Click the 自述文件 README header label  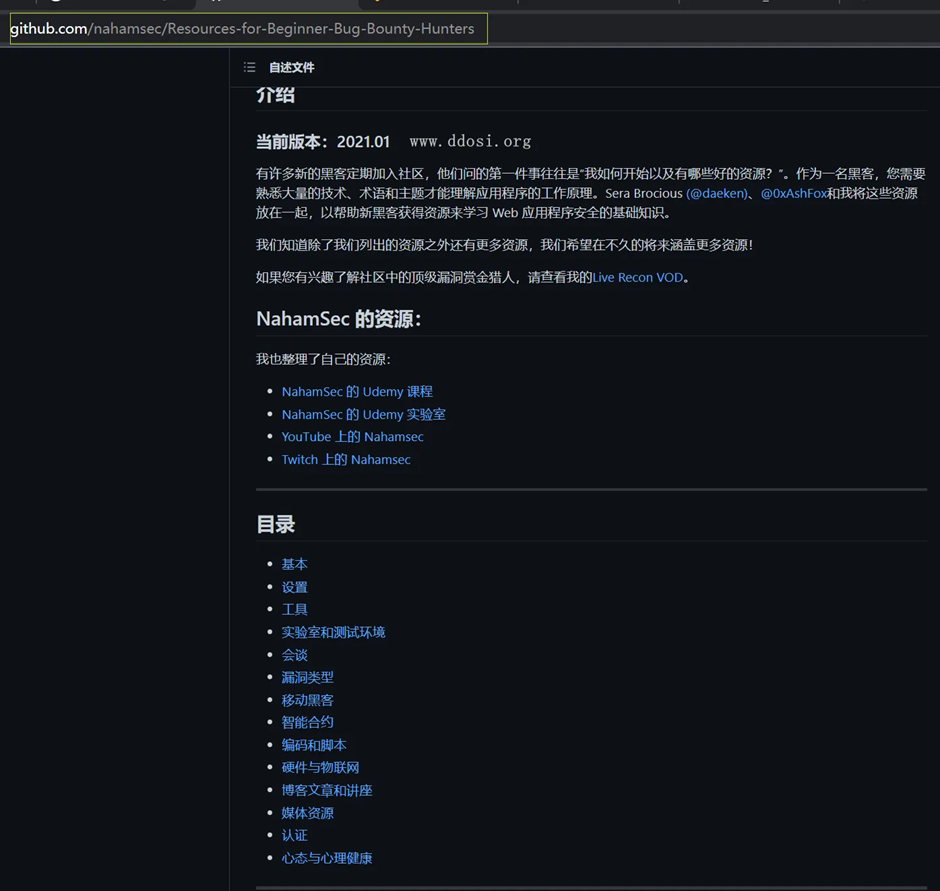(291, 67)
